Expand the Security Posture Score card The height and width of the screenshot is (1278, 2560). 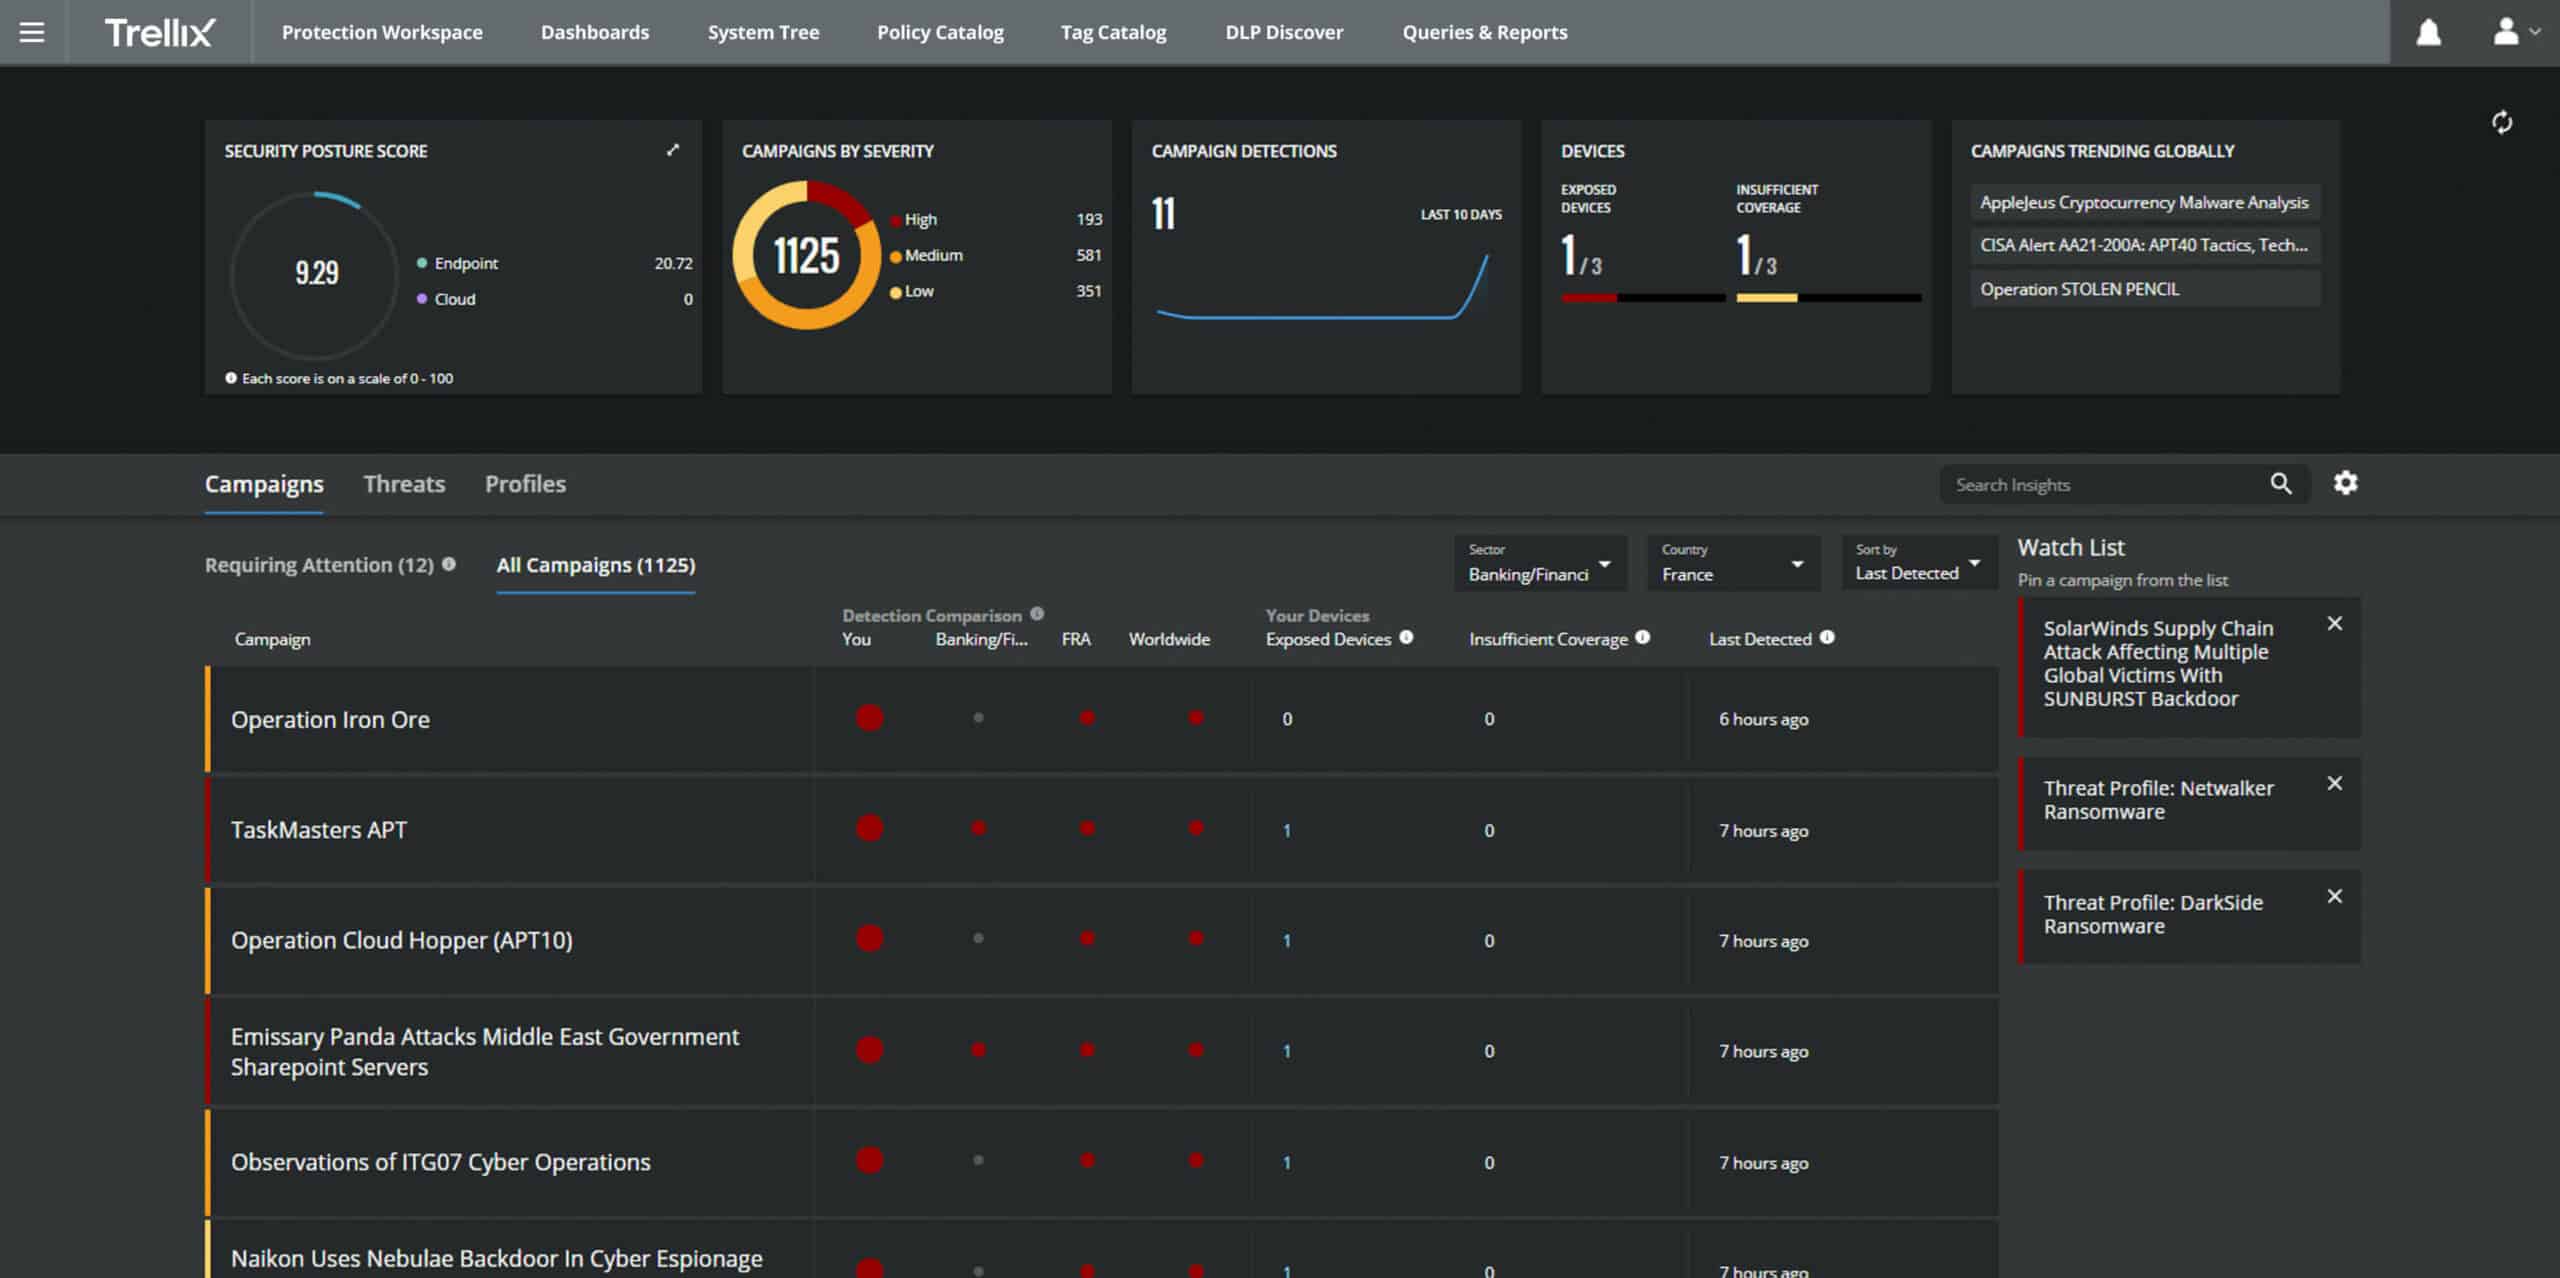[673, 150]
